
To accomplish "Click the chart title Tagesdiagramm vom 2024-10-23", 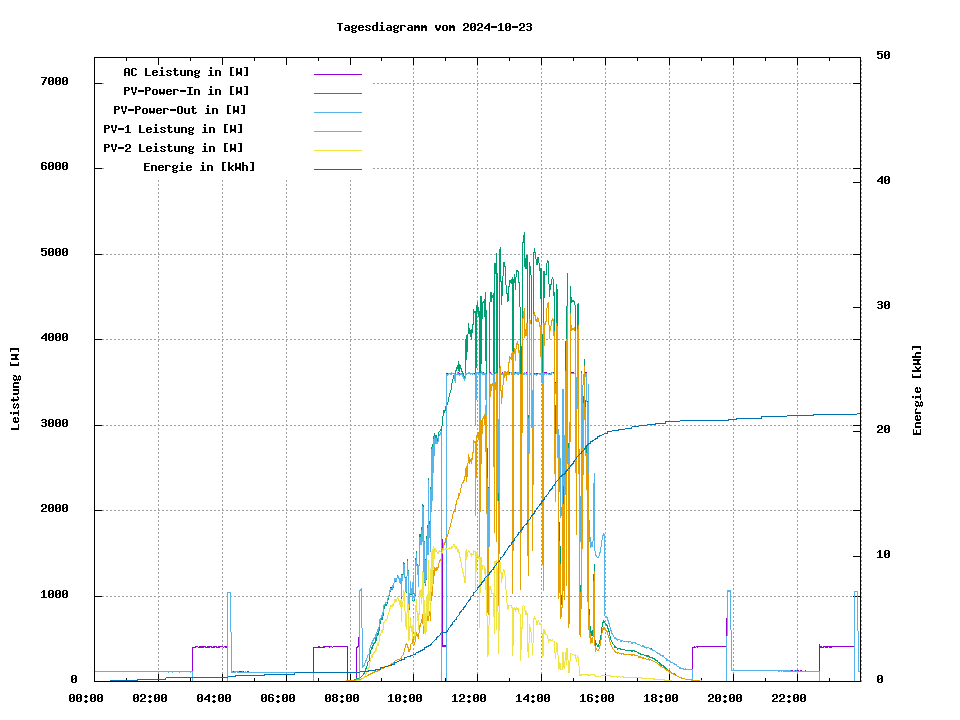I will (x=434, y=27).
